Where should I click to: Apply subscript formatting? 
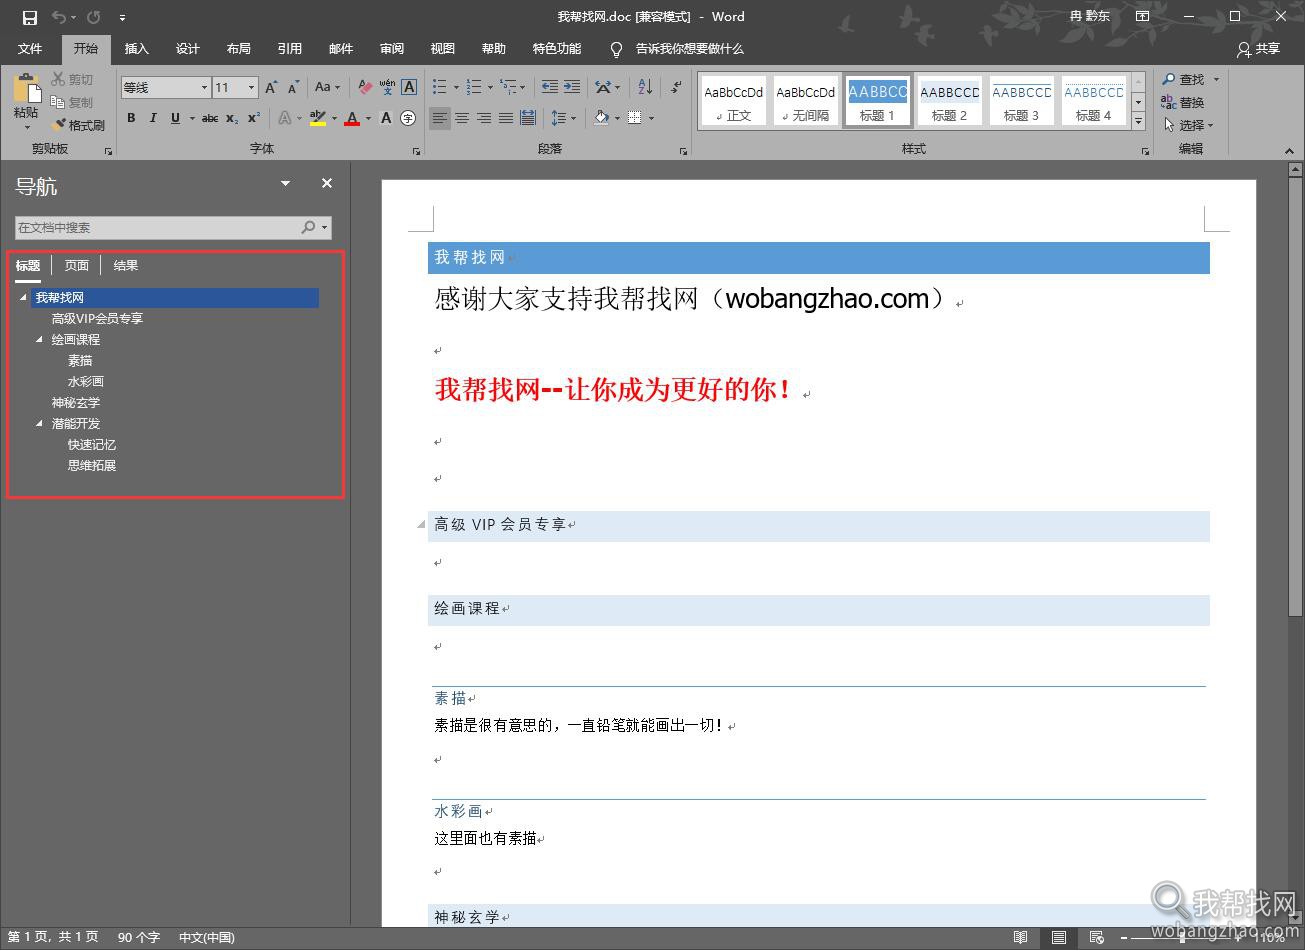(x=232, y=118)
